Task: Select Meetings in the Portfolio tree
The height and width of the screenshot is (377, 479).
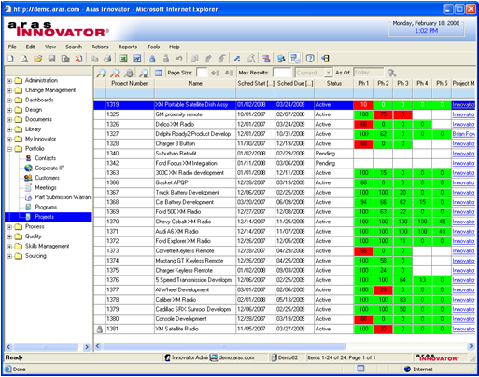Action: coord(45,187)
